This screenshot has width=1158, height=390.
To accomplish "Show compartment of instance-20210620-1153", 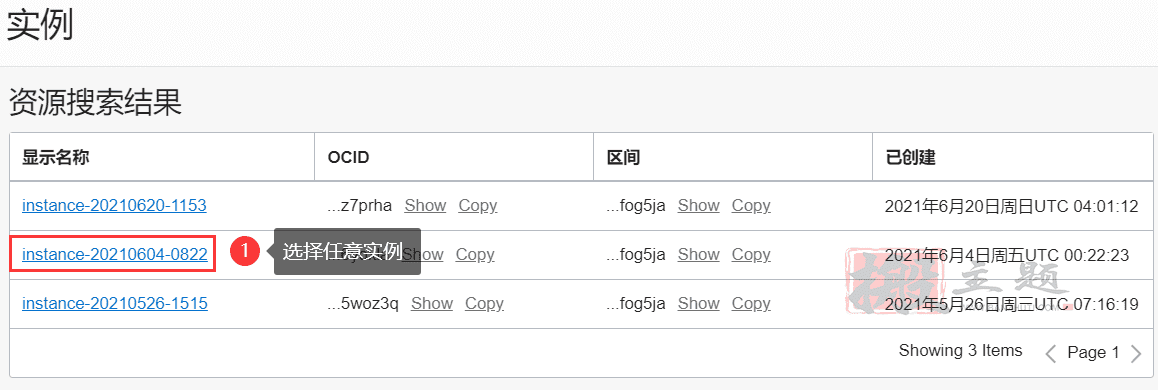I will (699, 205).
